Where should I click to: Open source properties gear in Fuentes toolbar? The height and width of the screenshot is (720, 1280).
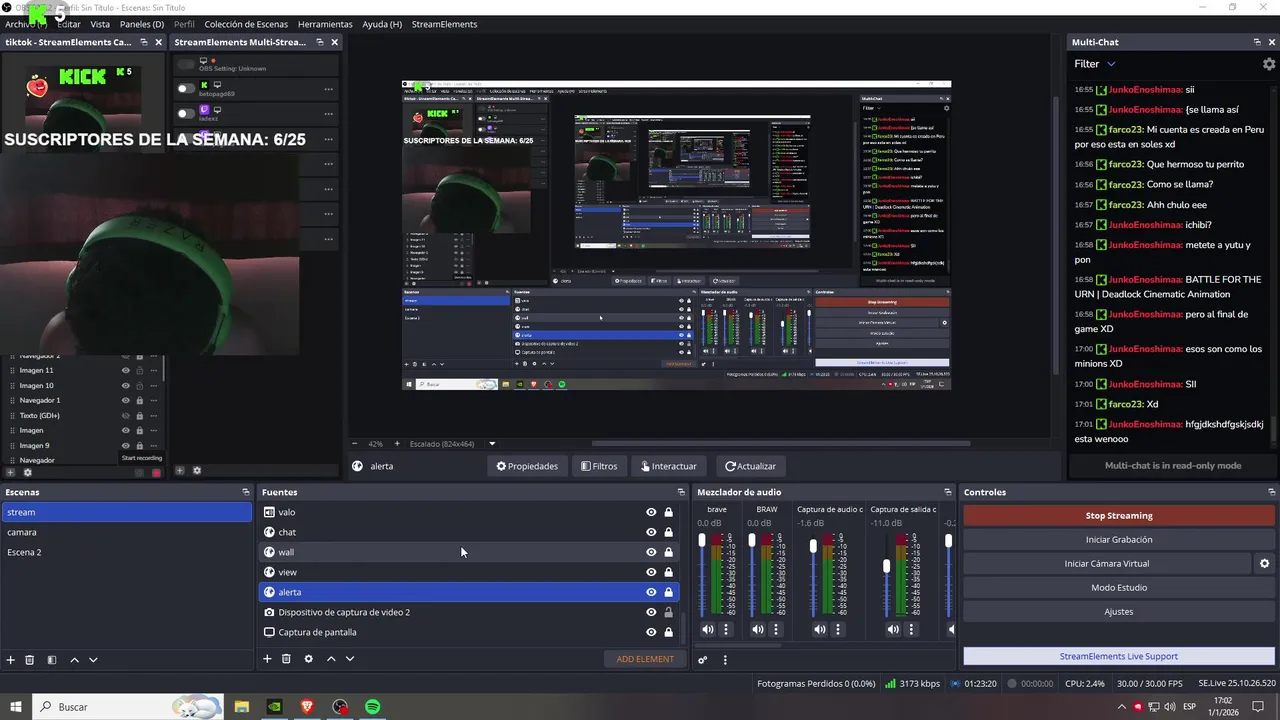pyautogui.click(x=308, y=659)
